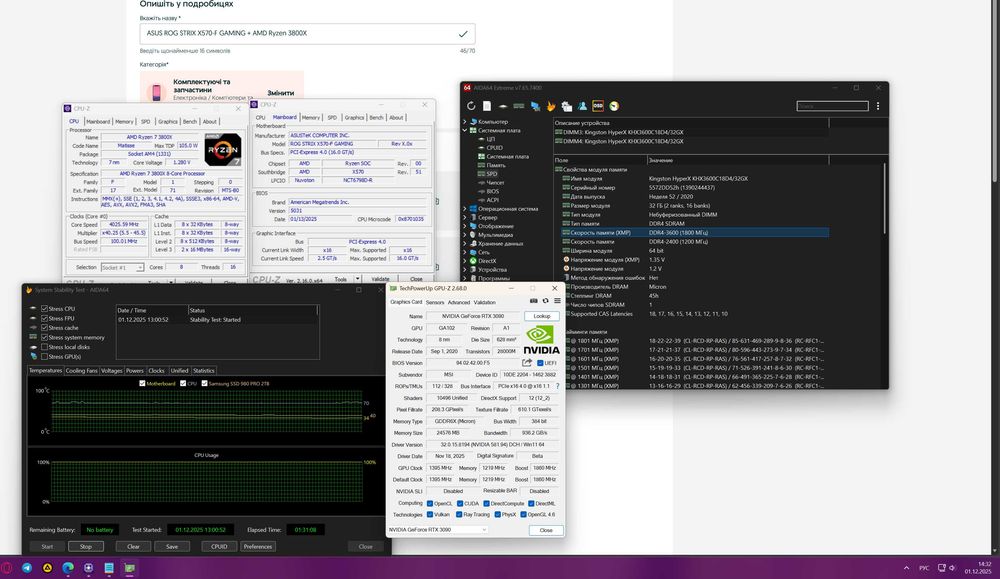Select CPUID item in AIDA64 tree
This screenshot has height=579, width=1000.
click(494, 147)
